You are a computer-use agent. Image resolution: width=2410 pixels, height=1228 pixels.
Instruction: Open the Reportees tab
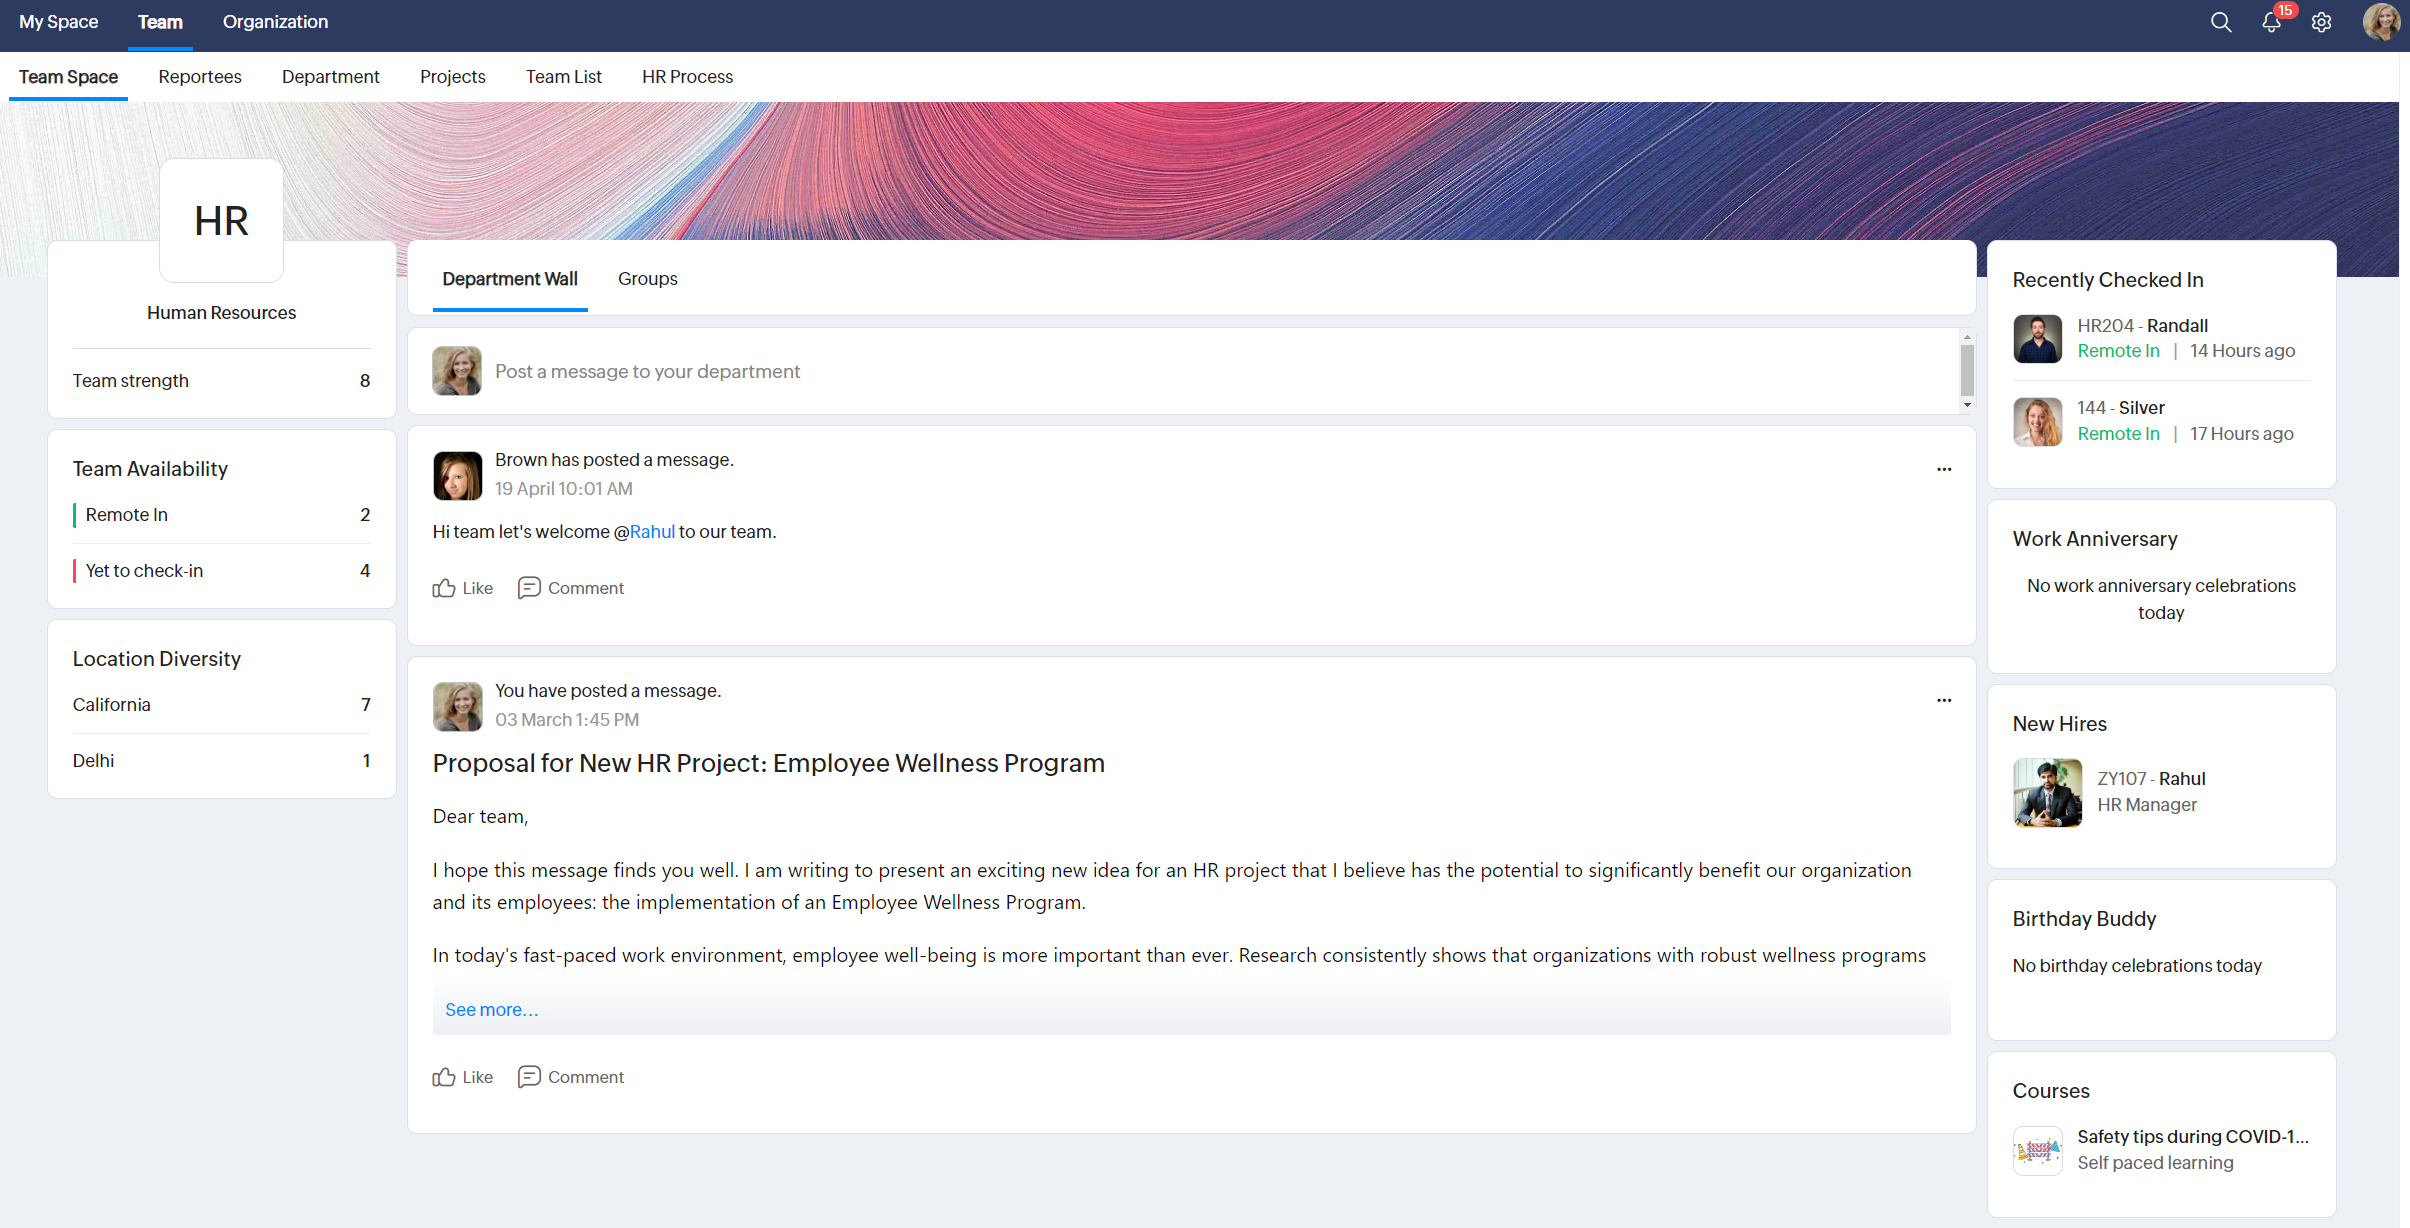(200, 77)
